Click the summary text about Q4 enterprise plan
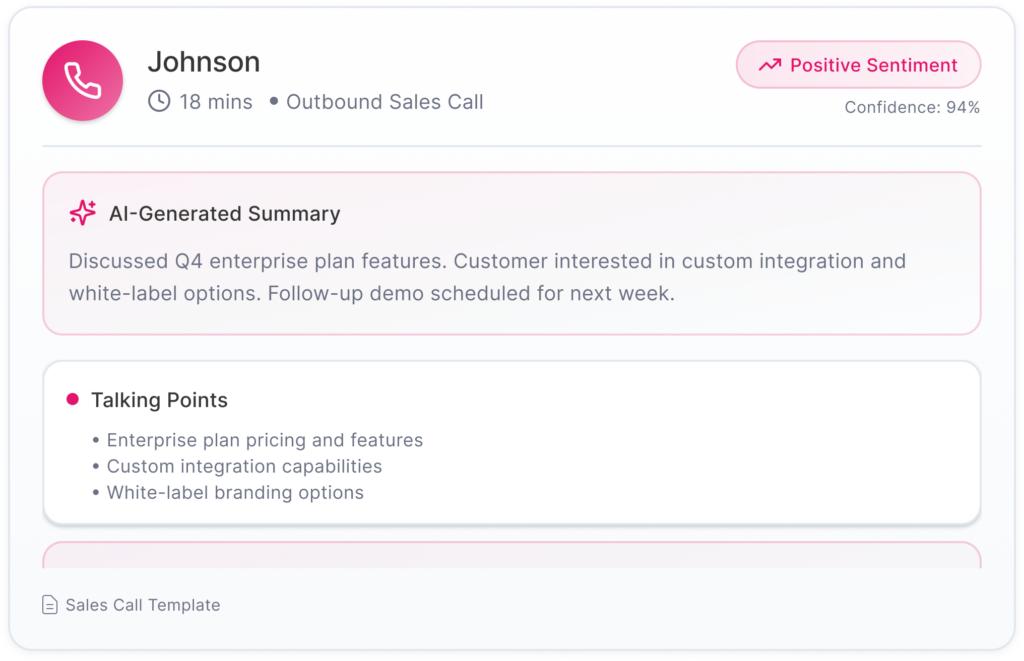Viewport: 1024px width, 661px height. (487, 278)
